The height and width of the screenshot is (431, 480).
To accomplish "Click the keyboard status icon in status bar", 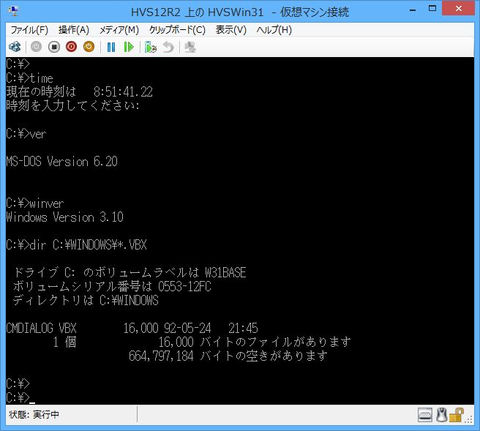I will coord(425,415).
